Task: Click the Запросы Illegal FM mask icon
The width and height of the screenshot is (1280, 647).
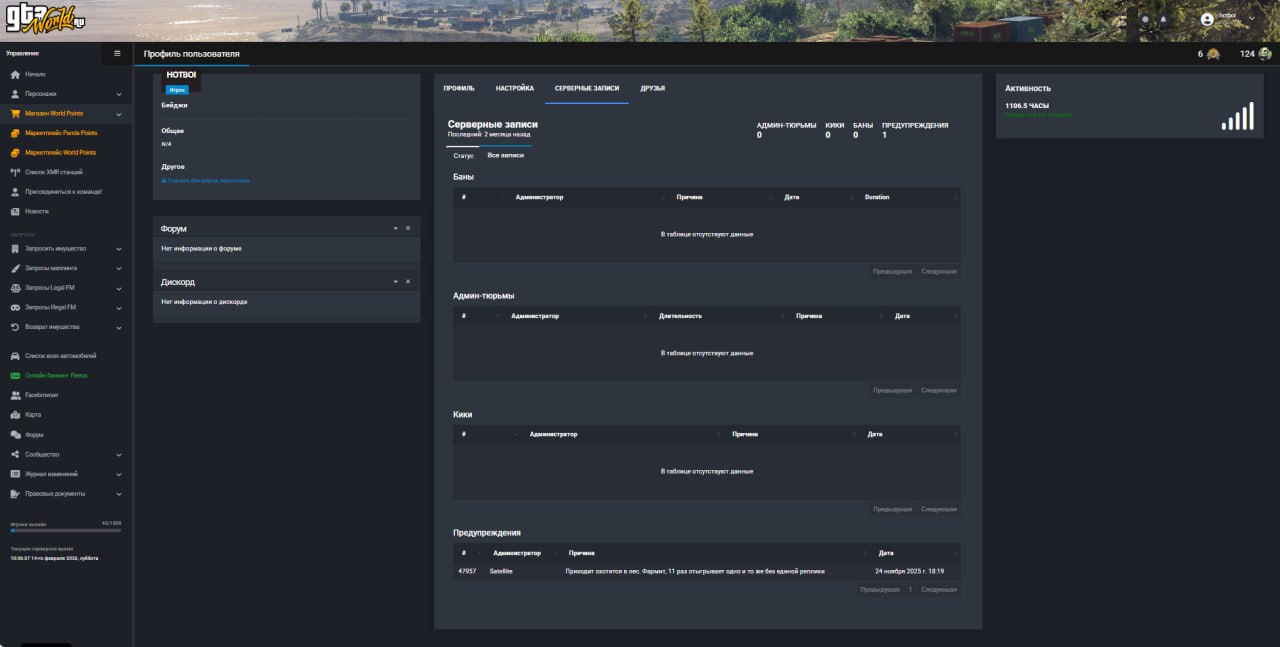Action: click(x=15, y=307)
